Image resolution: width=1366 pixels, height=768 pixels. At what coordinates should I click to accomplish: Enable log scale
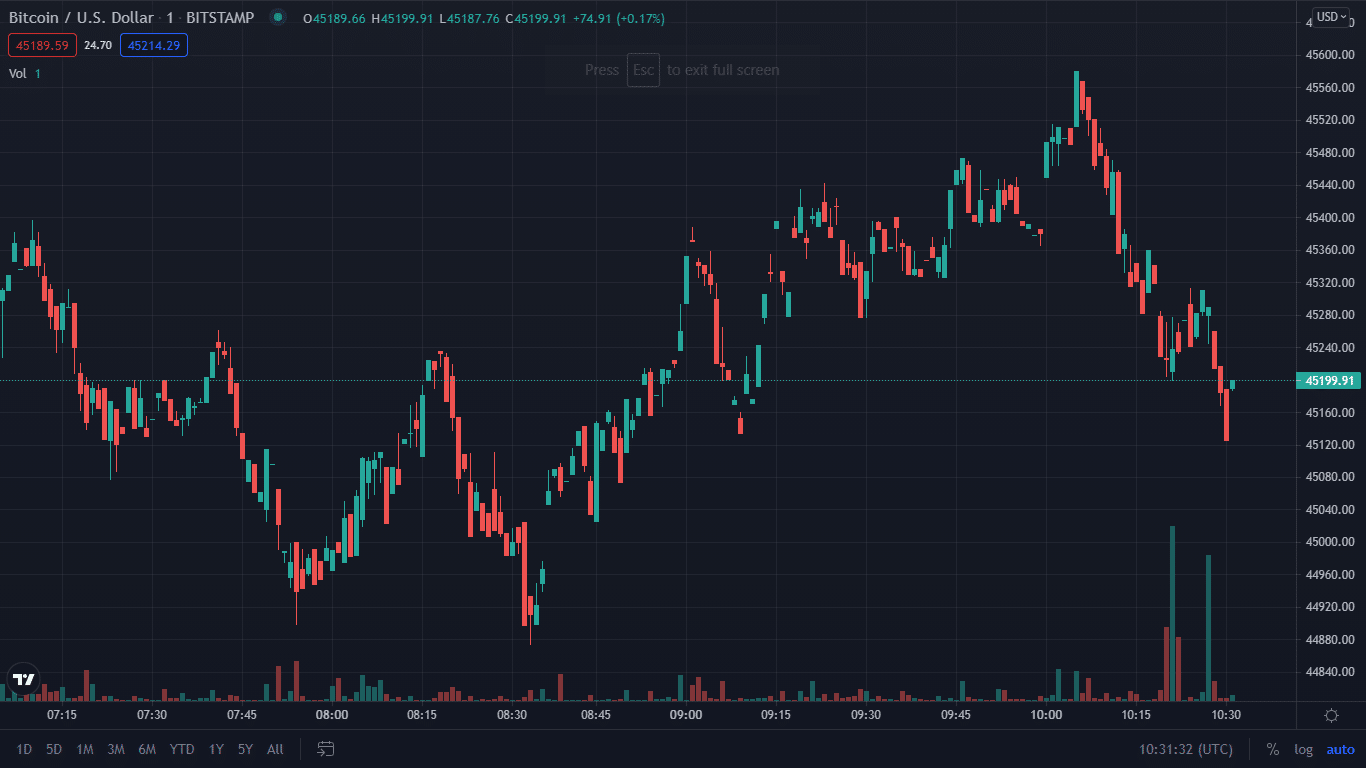(x=1303, y=749)
